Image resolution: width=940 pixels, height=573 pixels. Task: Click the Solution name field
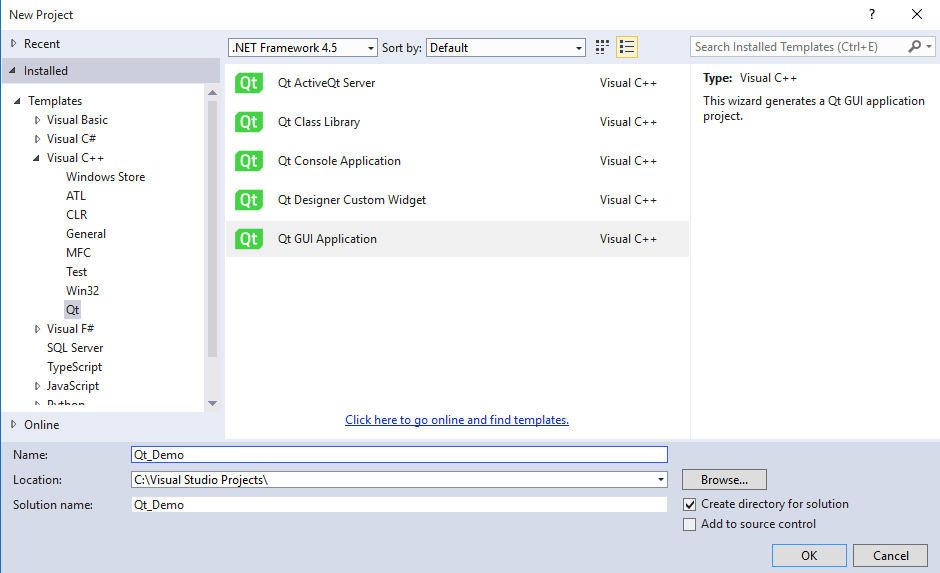399,505
